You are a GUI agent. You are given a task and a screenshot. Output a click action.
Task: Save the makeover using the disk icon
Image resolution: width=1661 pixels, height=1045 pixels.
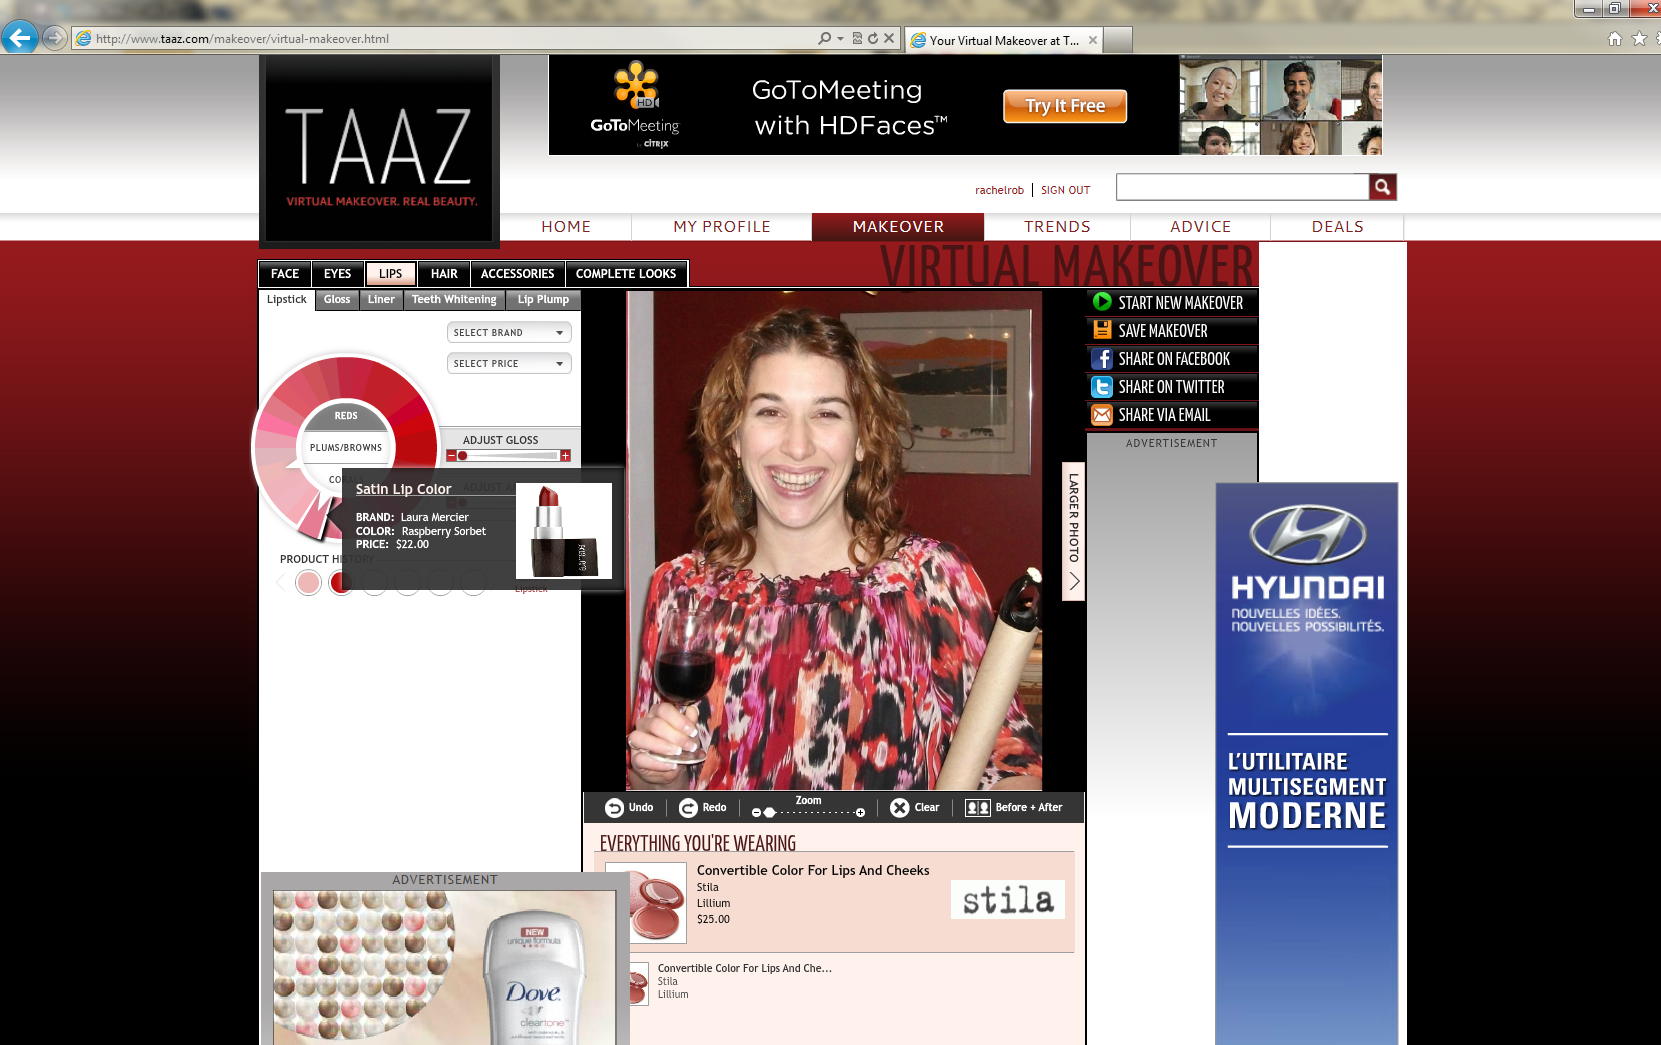point(1102,330)
